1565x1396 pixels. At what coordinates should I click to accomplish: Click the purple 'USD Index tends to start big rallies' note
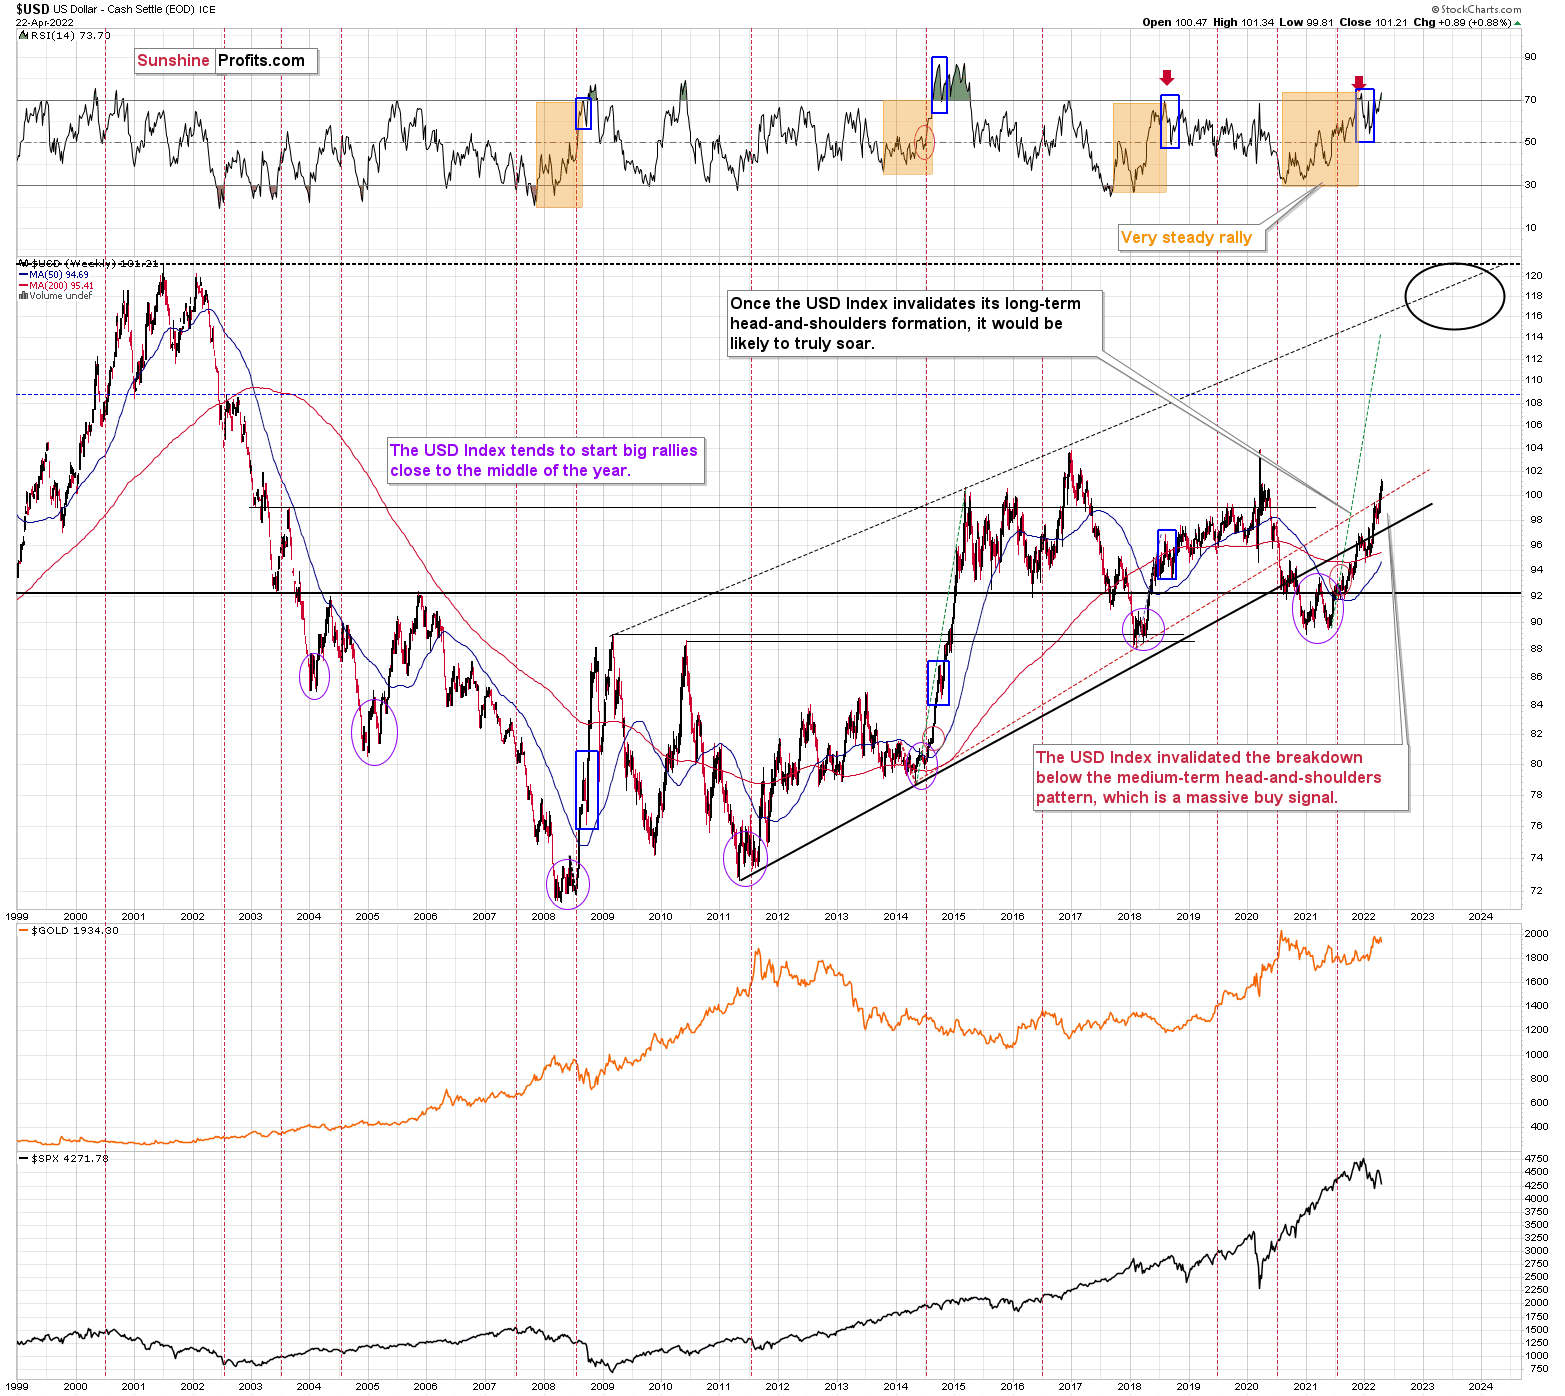pos(544,461)
